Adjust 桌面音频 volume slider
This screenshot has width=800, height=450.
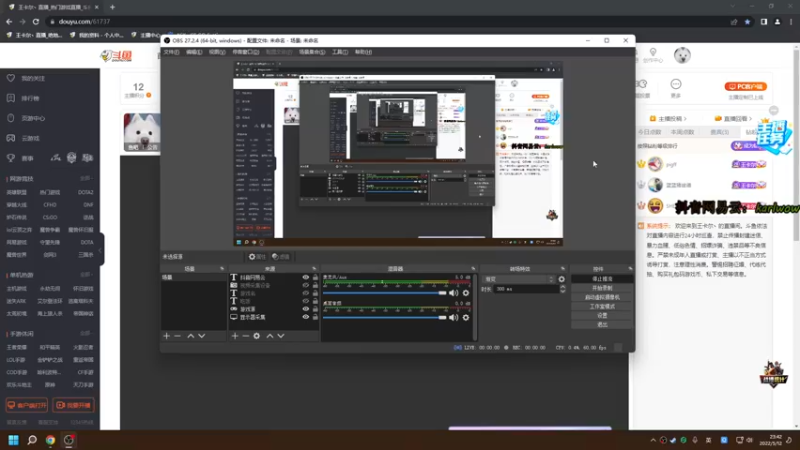pyautogui.click(x=384, y=317)
